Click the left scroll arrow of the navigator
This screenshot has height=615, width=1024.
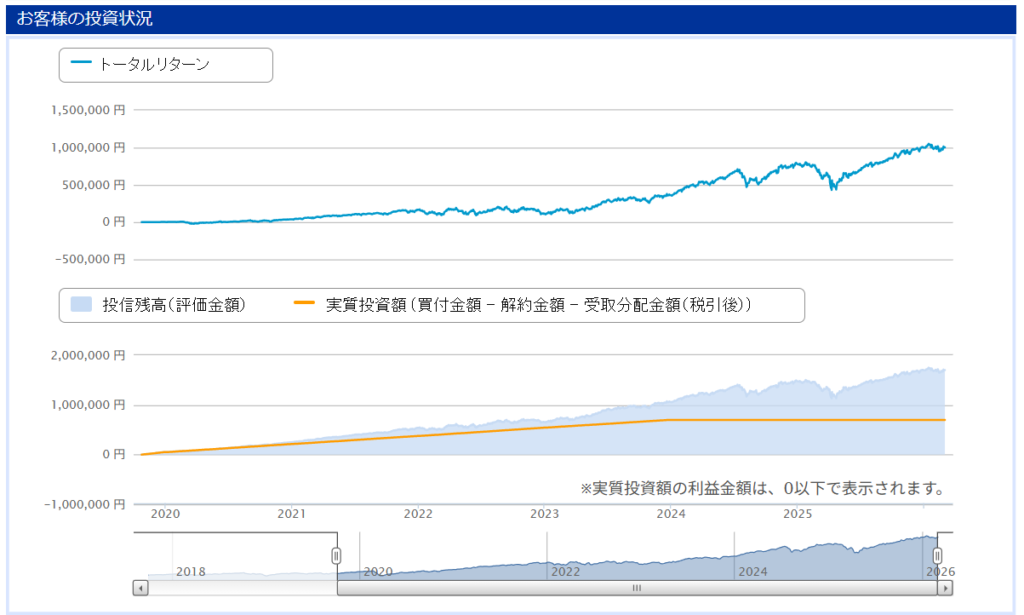click(x=141, y=588)
